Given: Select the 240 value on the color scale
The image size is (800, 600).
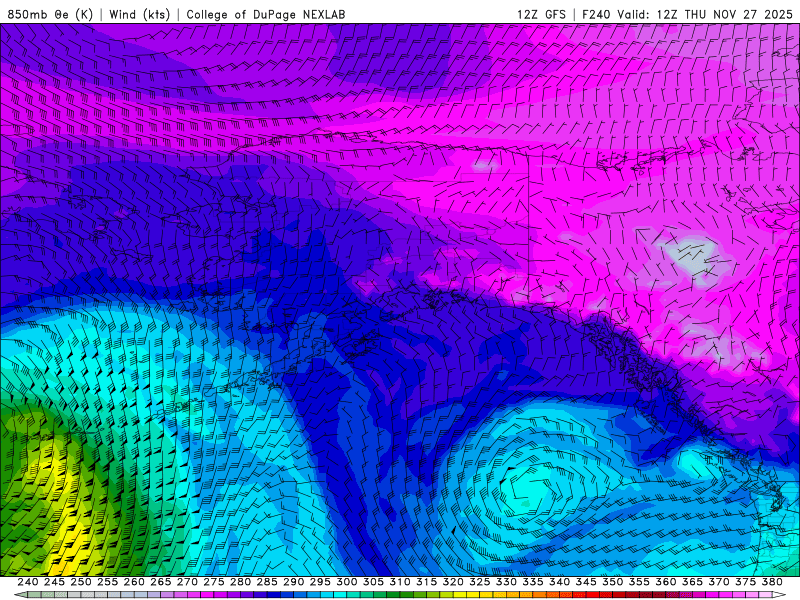Looking at the screenshot, I should tap(28, 582).
